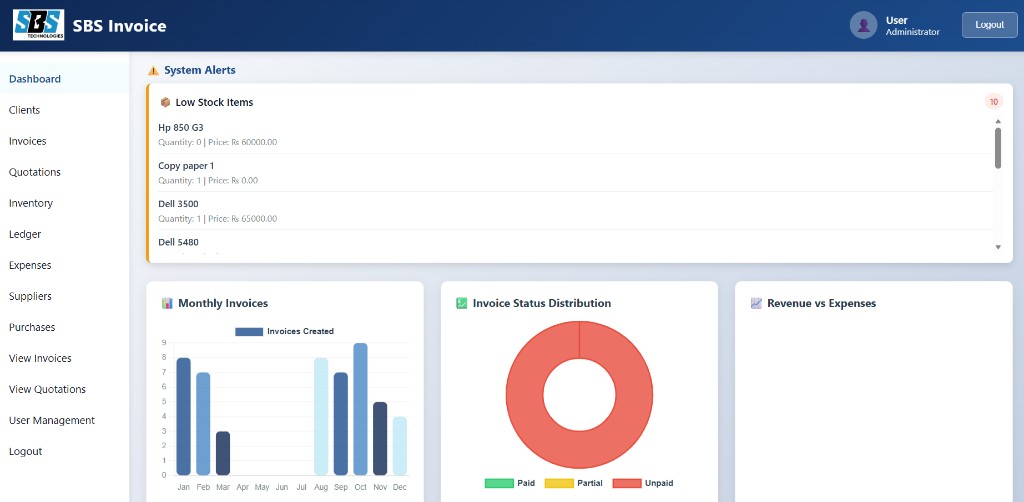The width and height of the screenshot is (1024, 502).
Task: Toggle the Partial legend swatch
Action: coord(559,483)
